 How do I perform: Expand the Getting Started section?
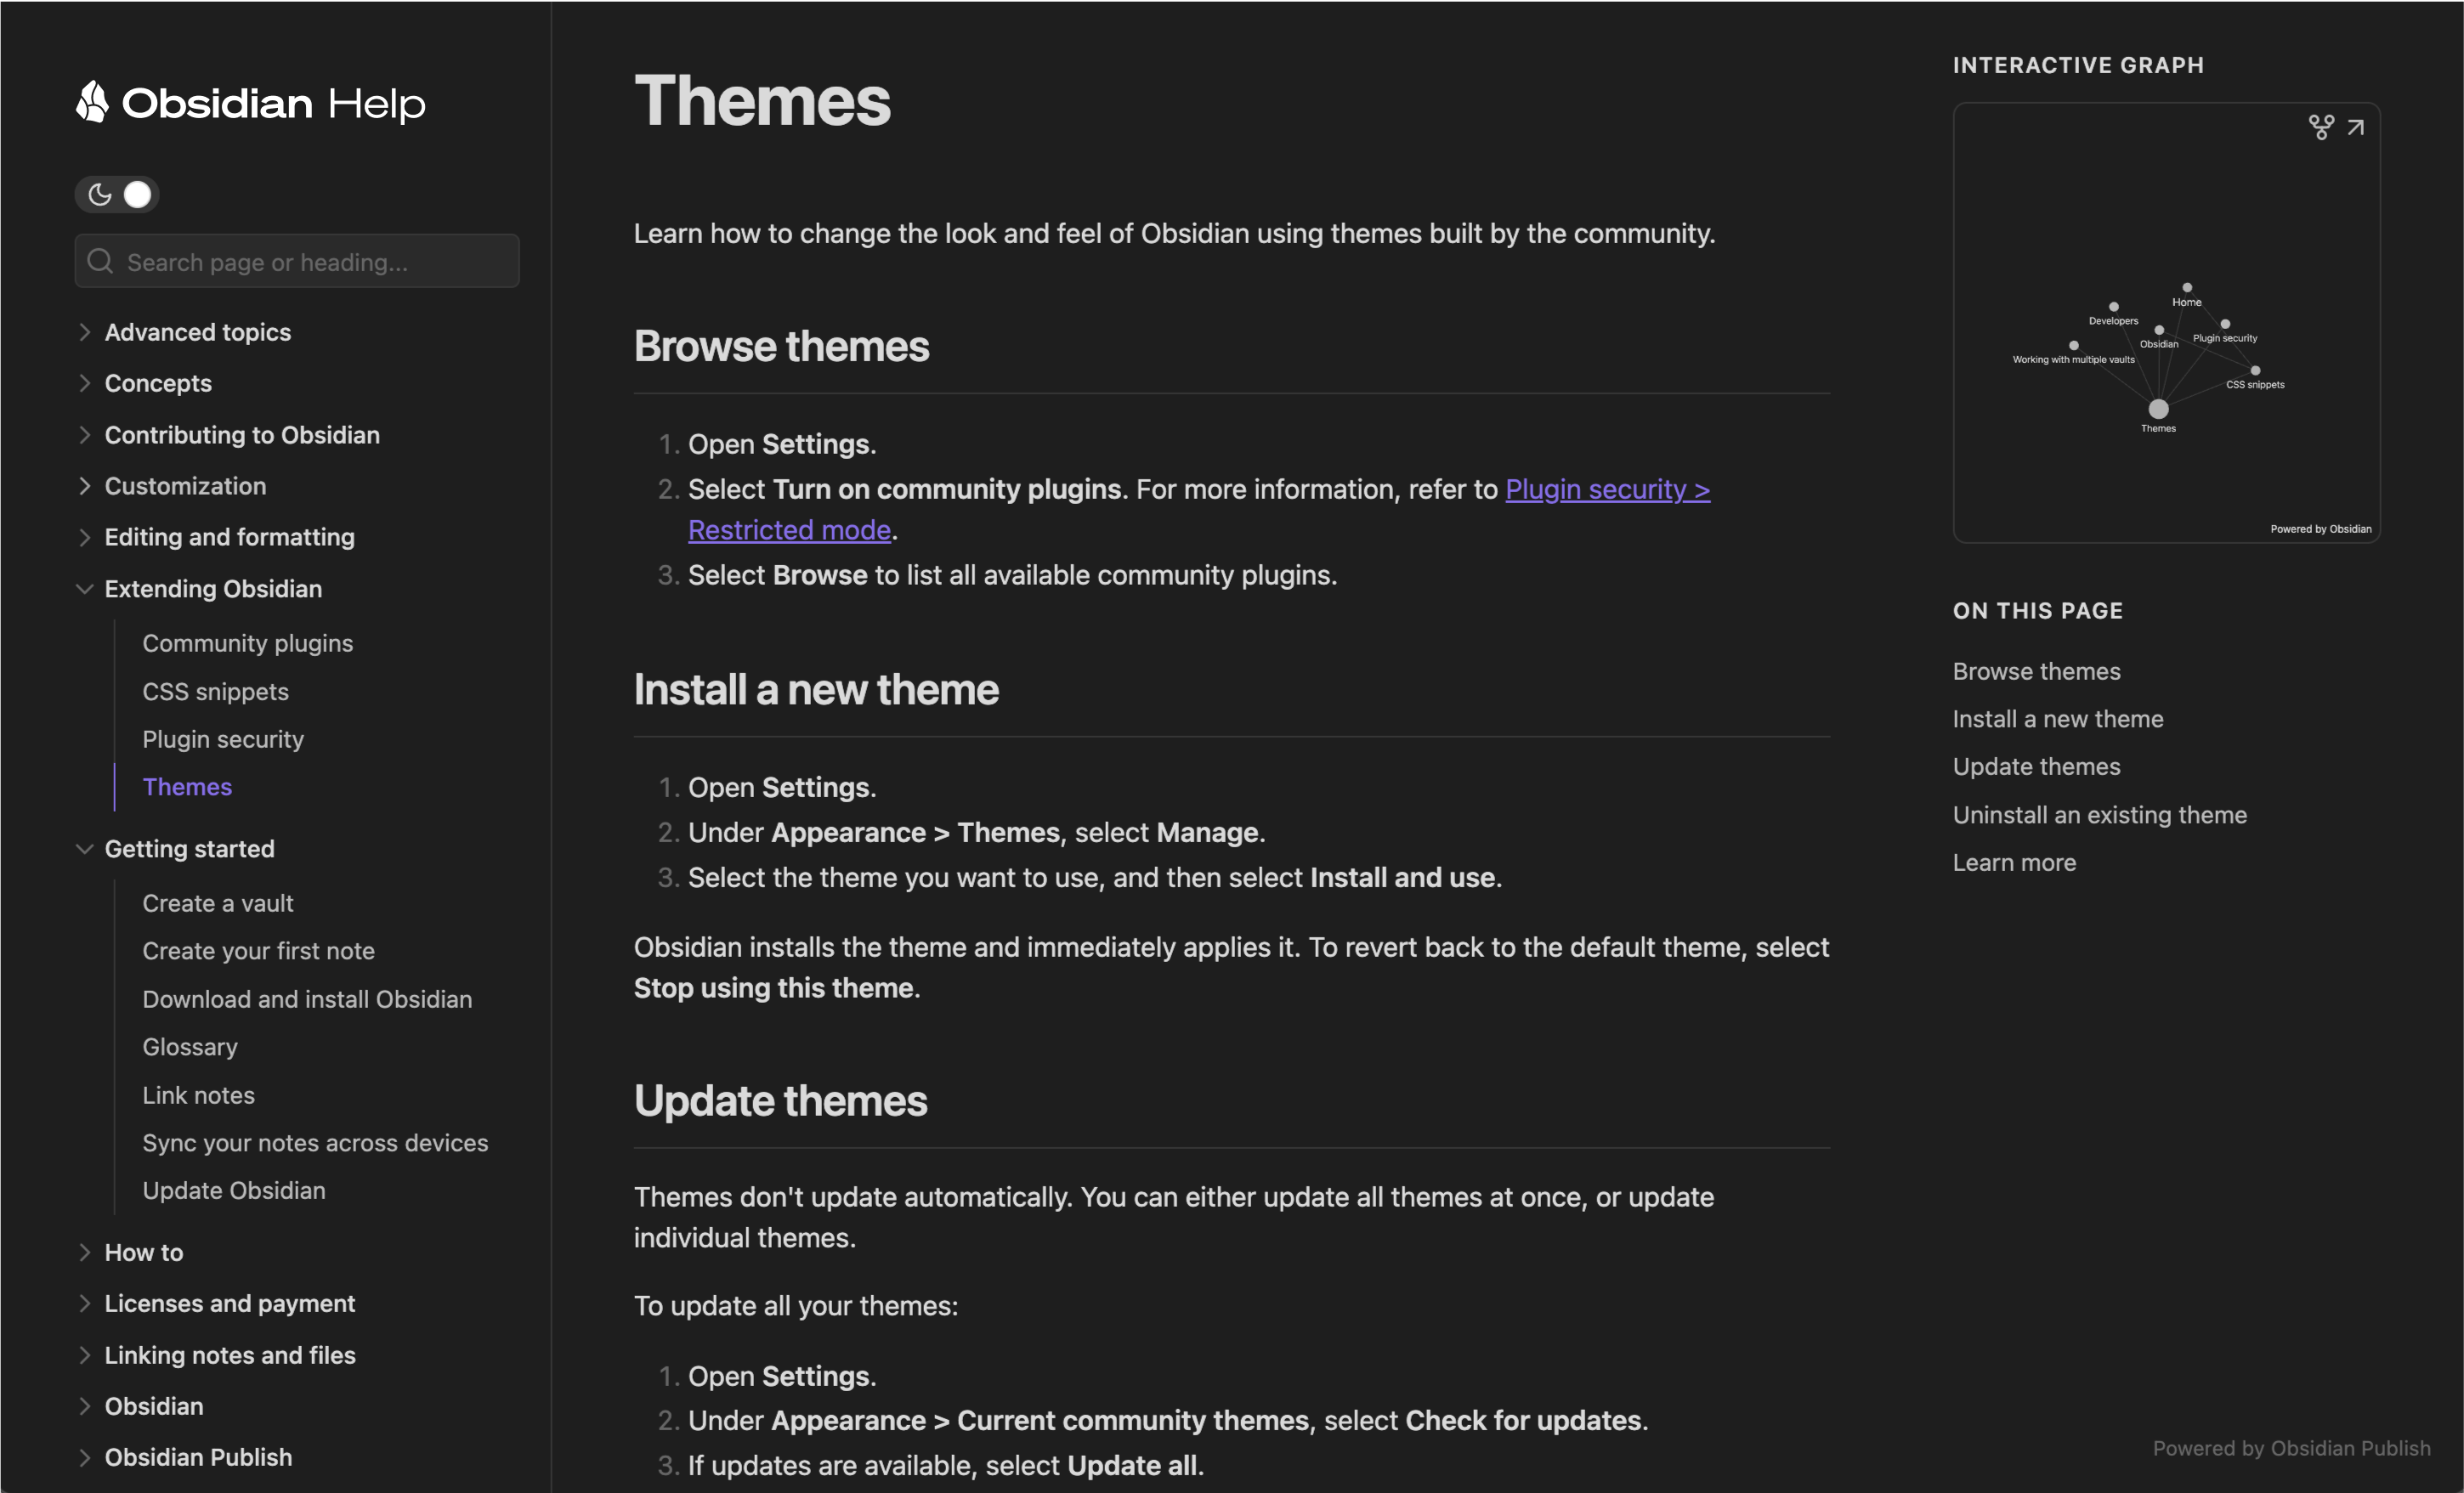(x=82, y=847)
